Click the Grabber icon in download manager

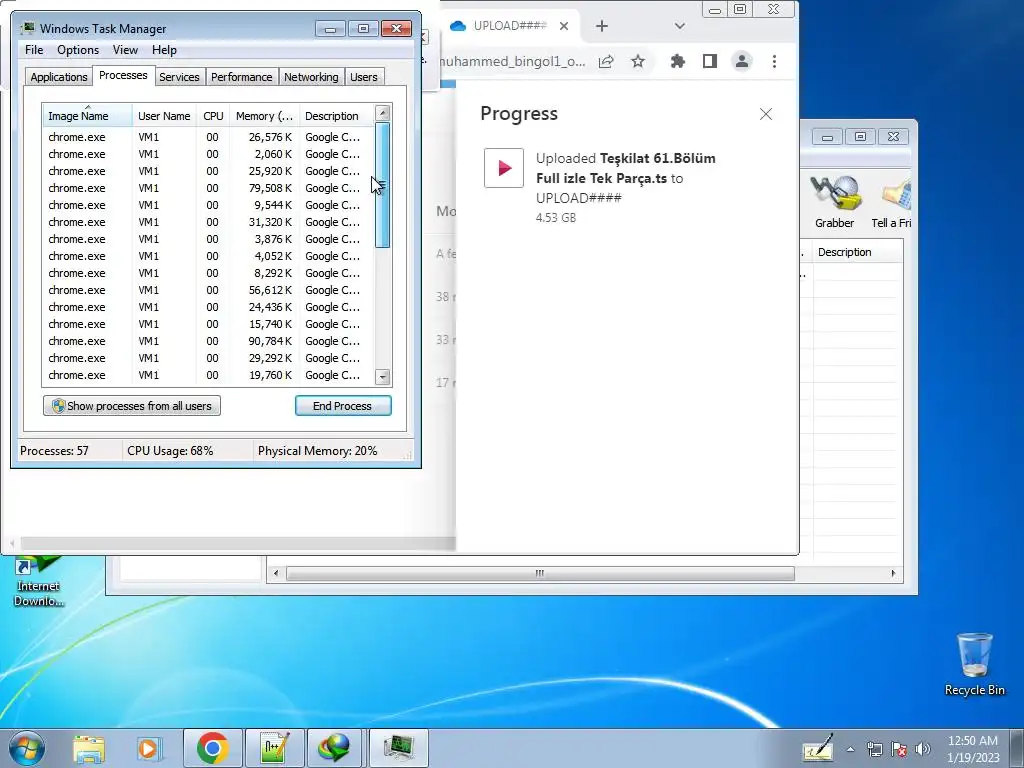tap(834, 202)
